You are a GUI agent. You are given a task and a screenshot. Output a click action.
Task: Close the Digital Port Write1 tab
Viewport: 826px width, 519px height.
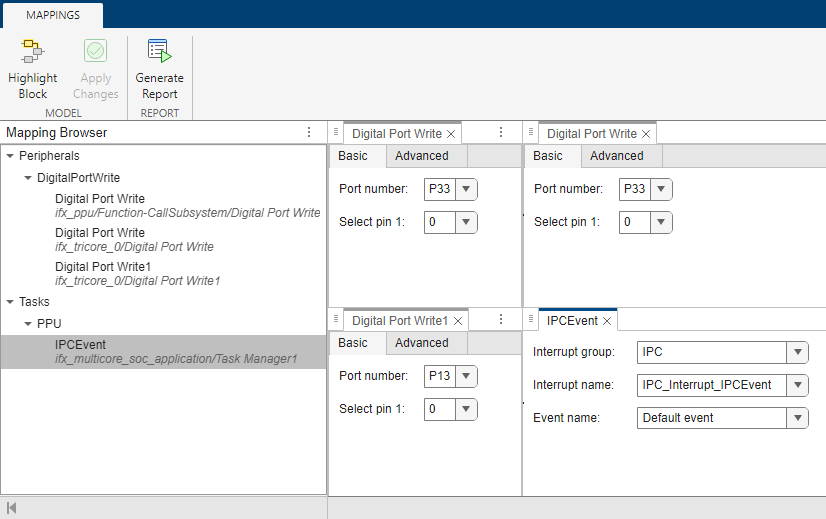(458, 321)
